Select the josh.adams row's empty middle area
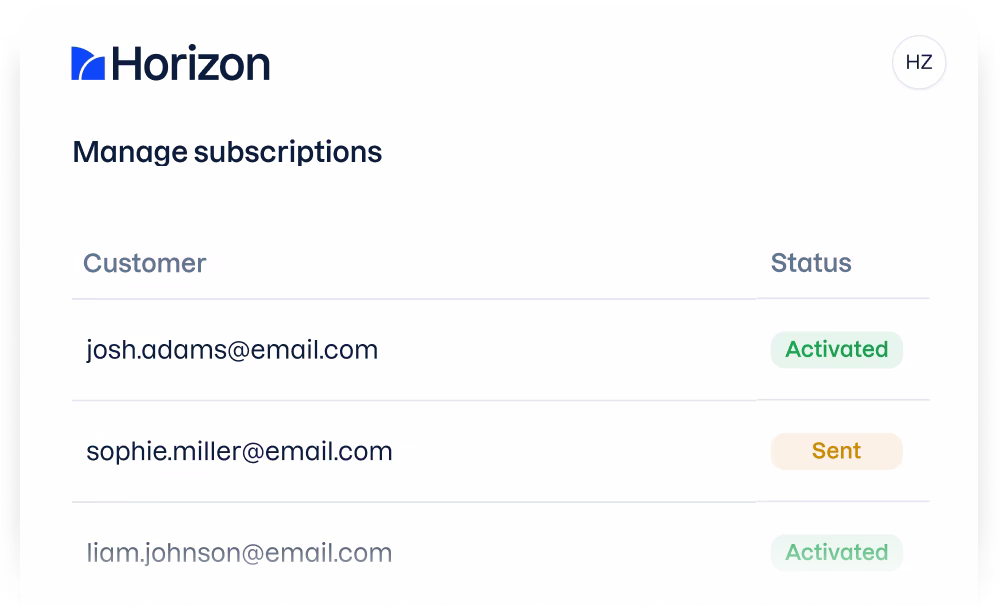1000x606 pixels. click(570, 350)
